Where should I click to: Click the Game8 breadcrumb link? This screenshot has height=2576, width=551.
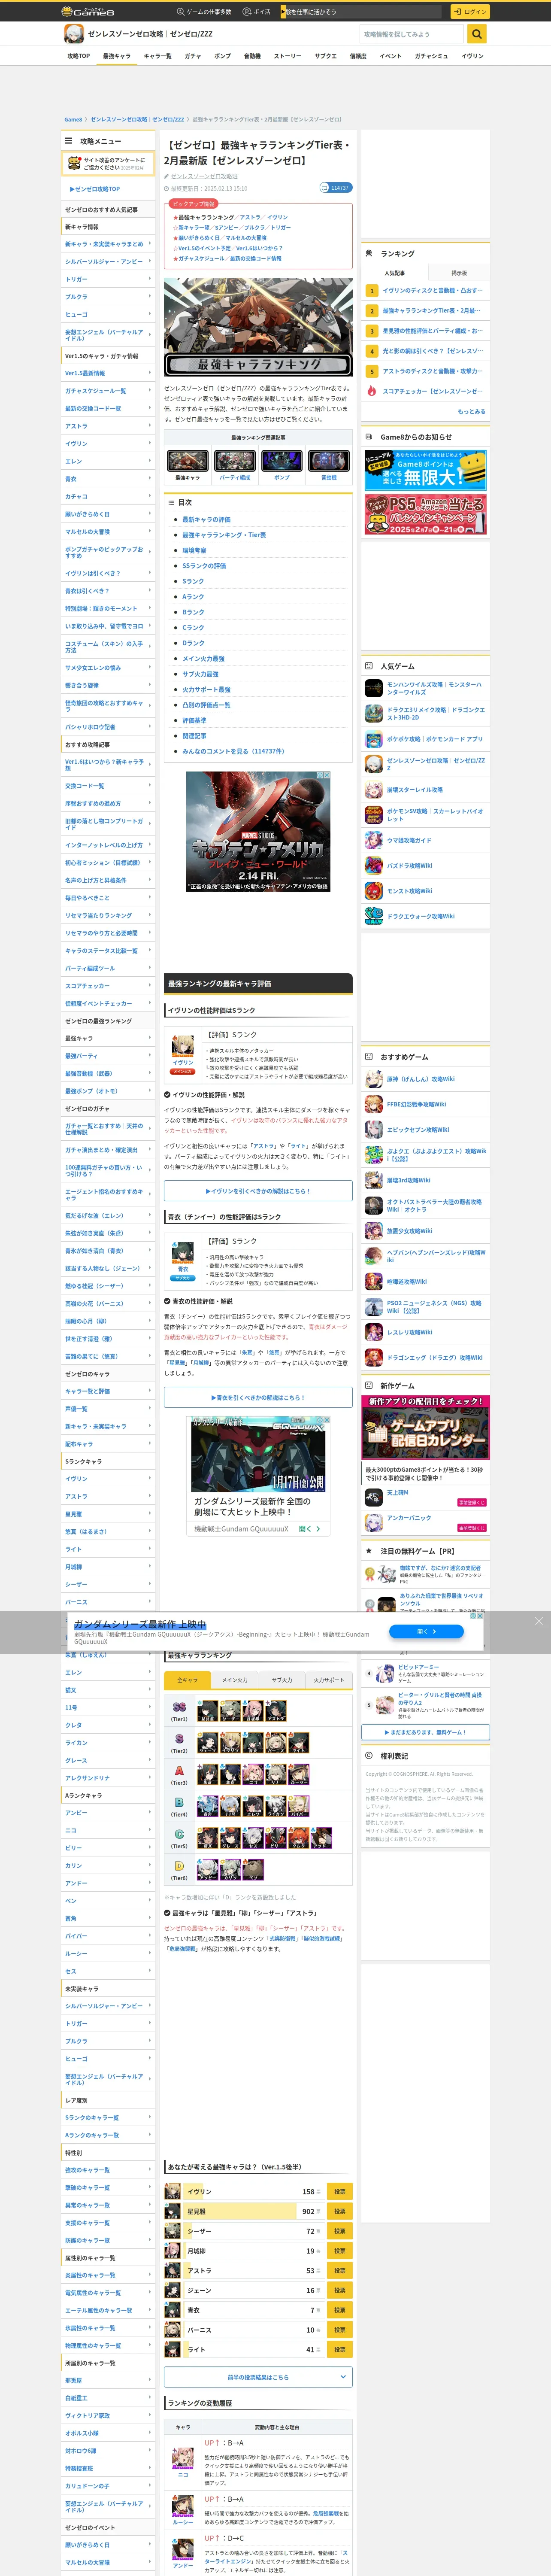73,119
